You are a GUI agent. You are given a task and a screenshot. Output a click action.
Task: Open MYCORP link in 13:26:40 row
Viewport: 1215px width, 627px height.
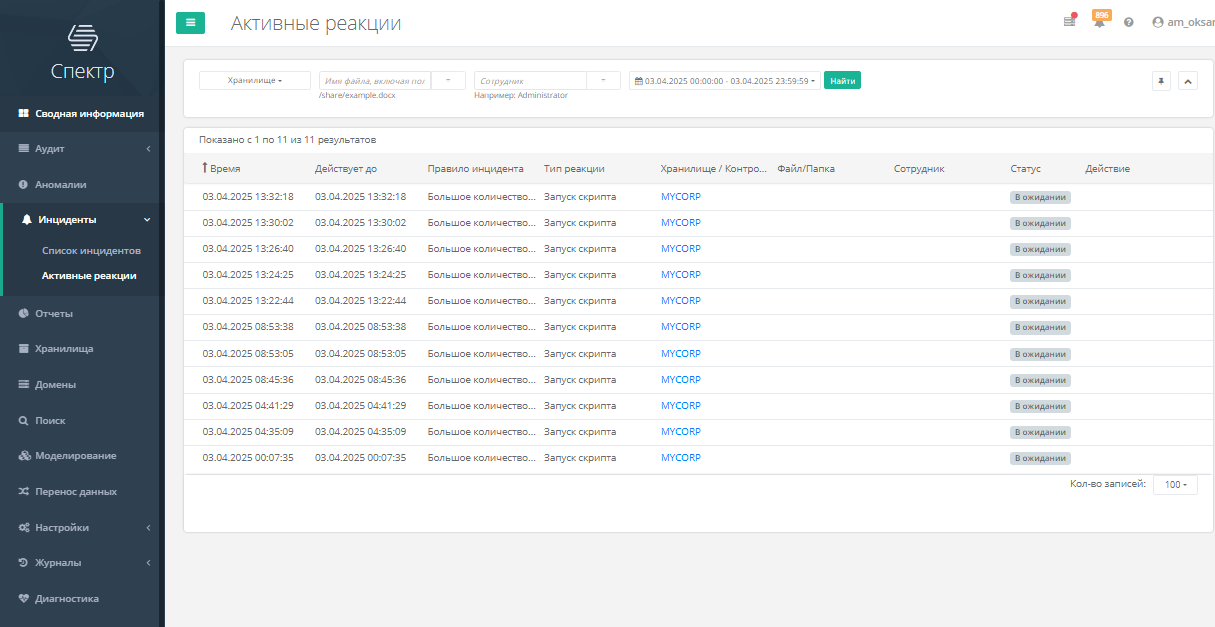[681, 249]
